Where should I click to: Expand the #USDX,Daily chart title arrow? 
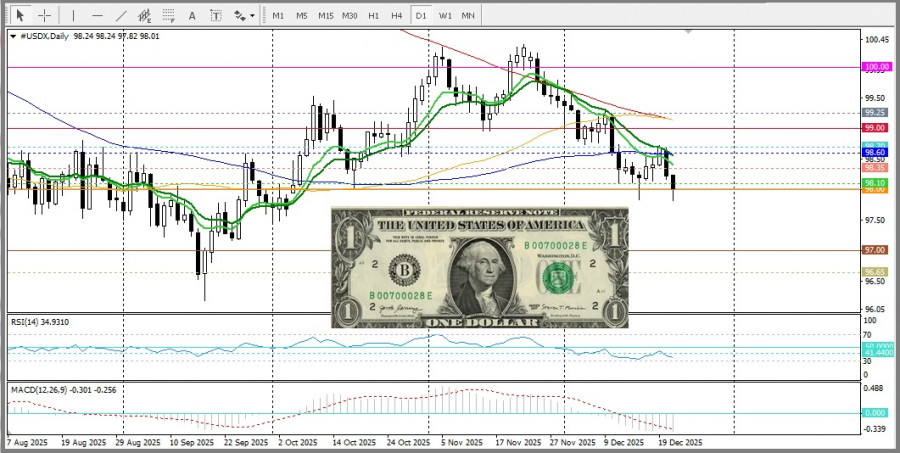coord(13,35)
